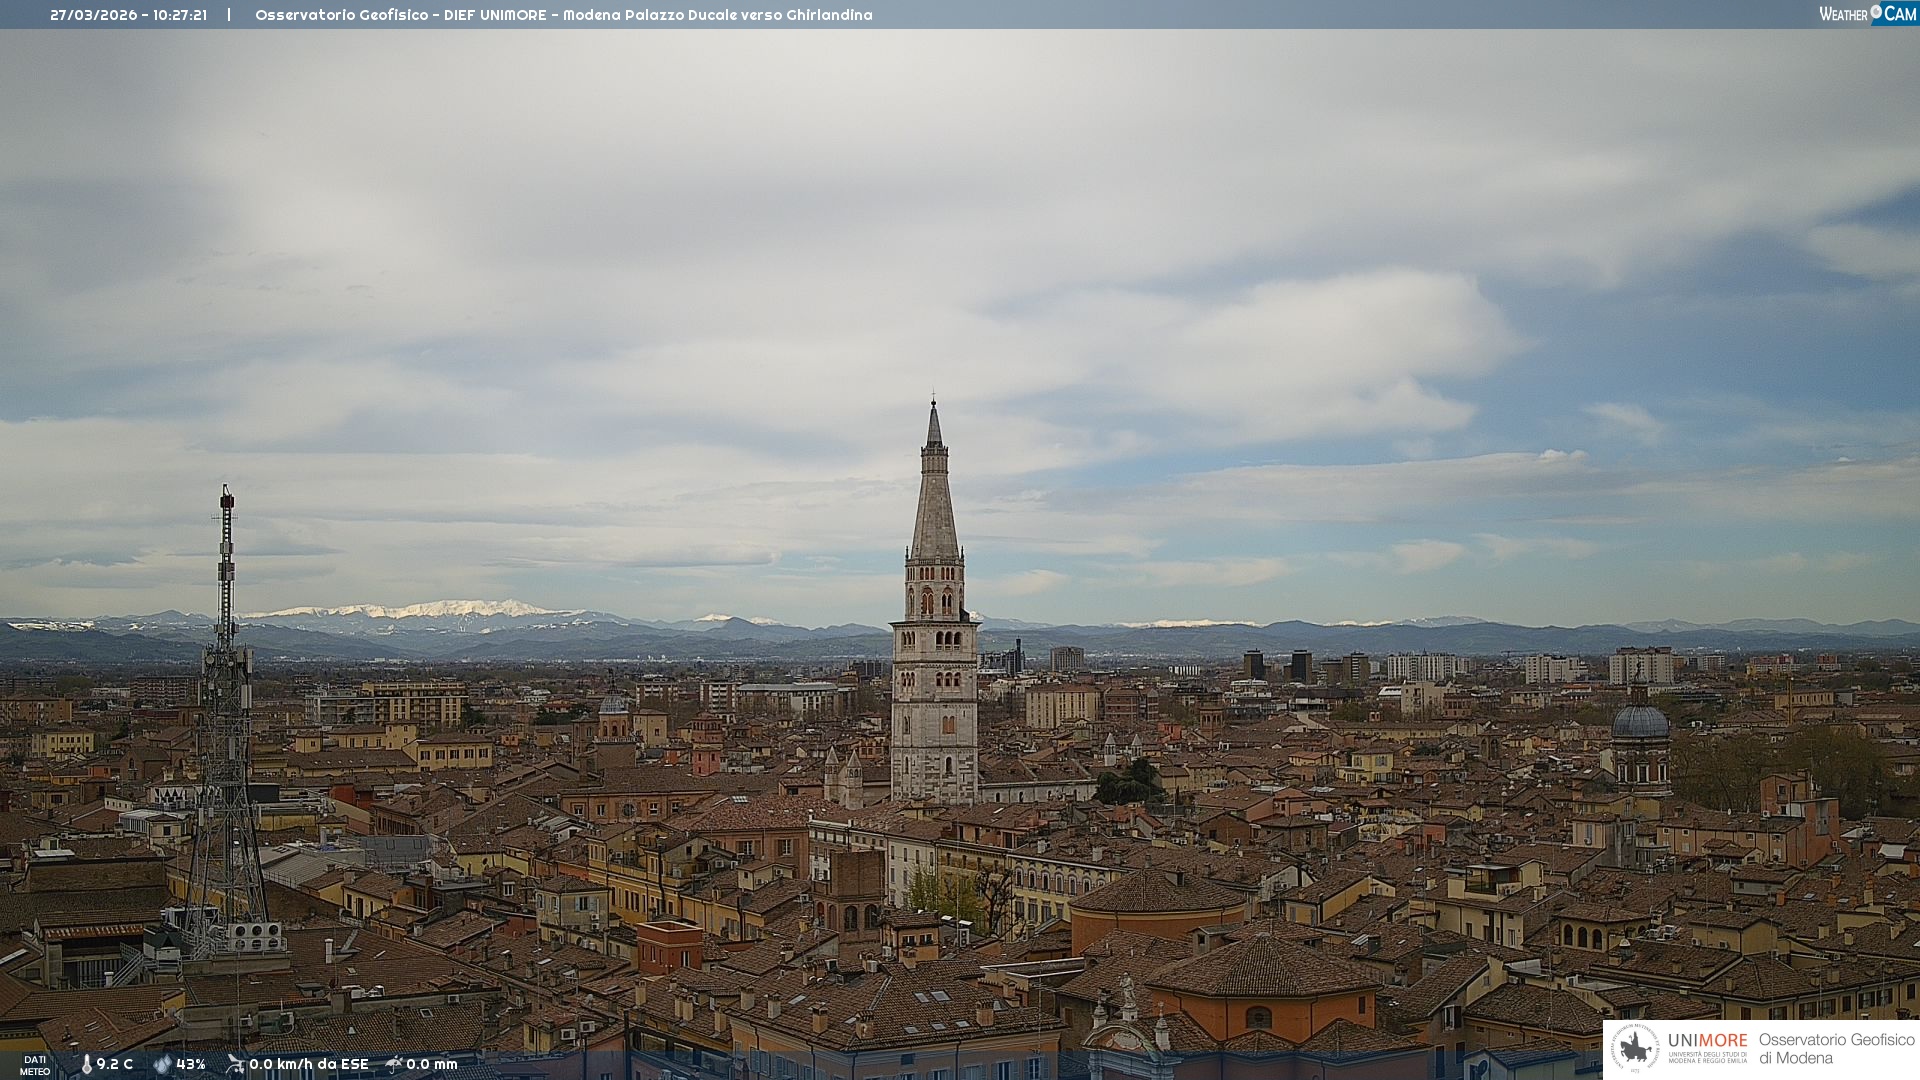Click the 0.0 mm rainfall value
The height and width of the screenshot is (1080, 1920).
coord(432,1064)
